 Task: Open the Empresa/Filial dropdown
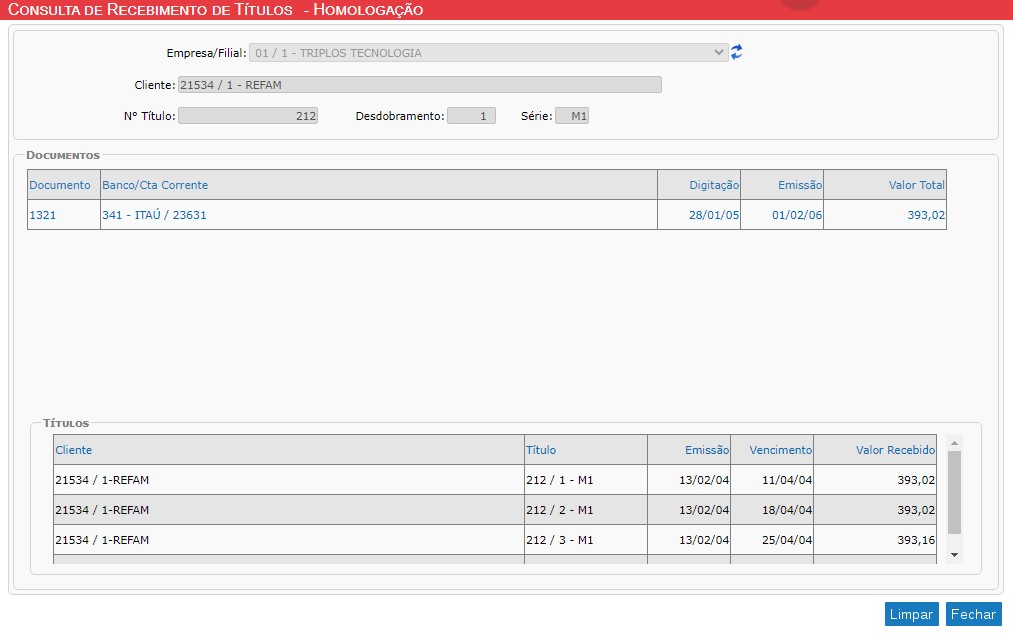coord(488,53)
